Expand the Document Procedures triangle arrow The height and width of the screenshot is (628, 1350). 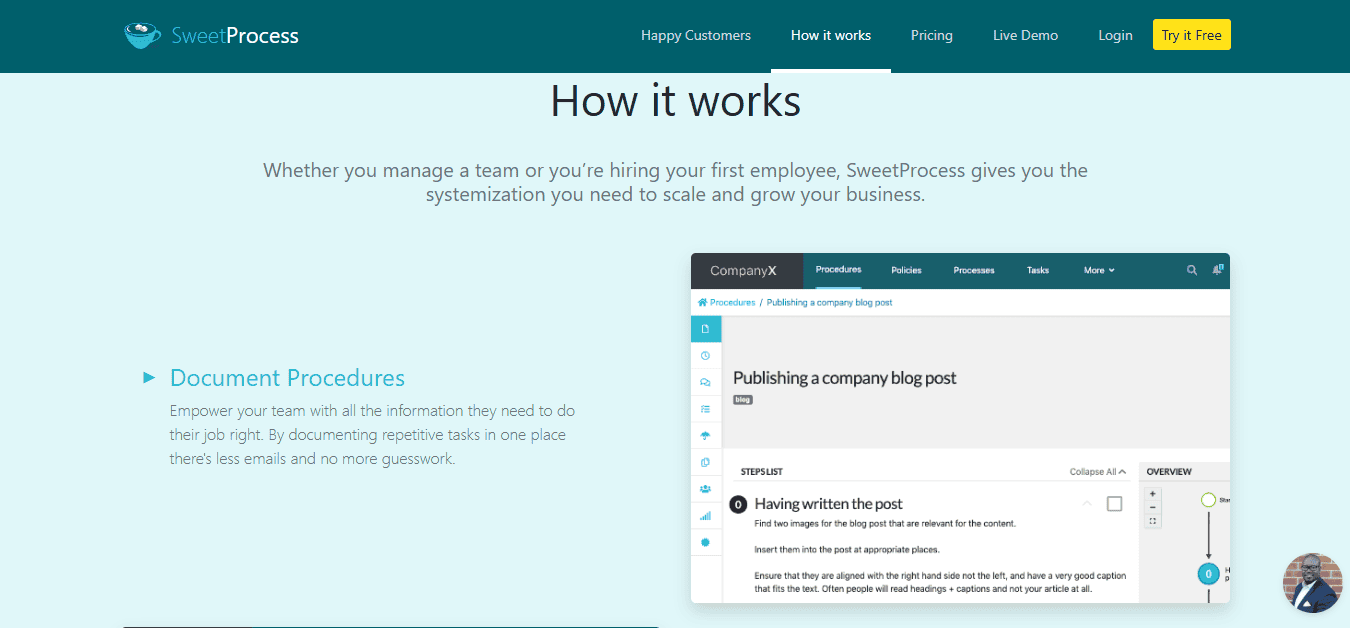149,377
